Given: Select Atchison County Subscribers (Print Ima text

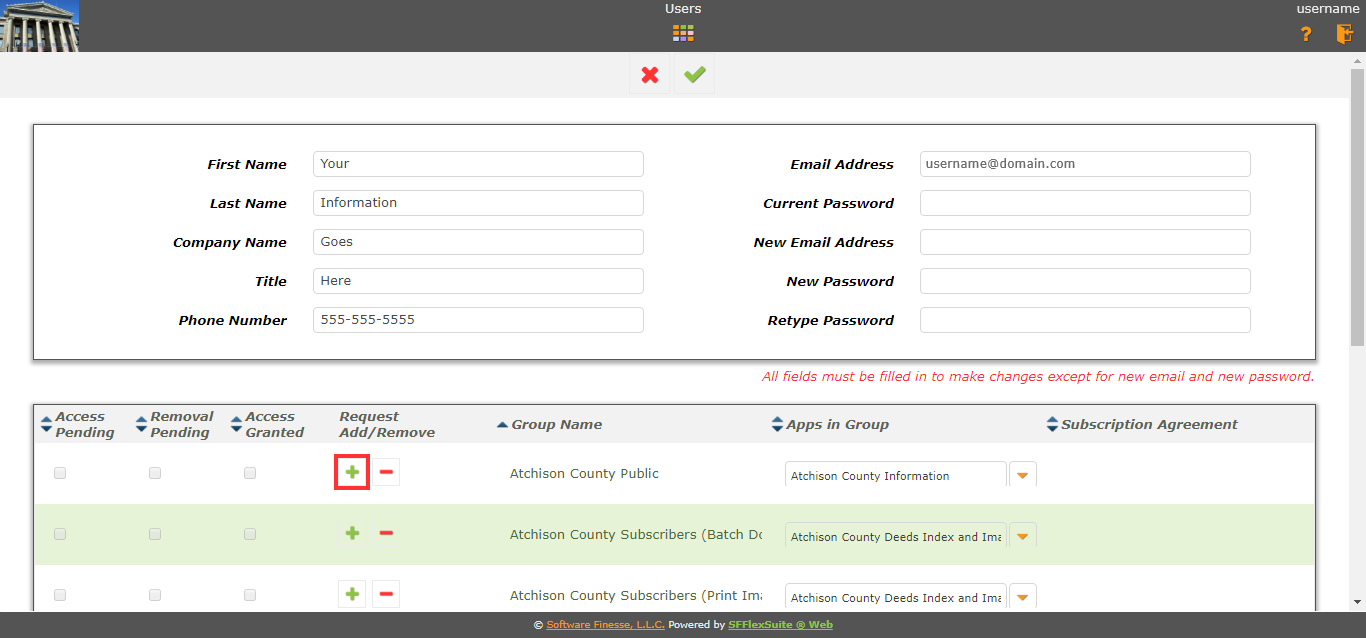Looking at the screenshot, I should (x=636, y=596).
